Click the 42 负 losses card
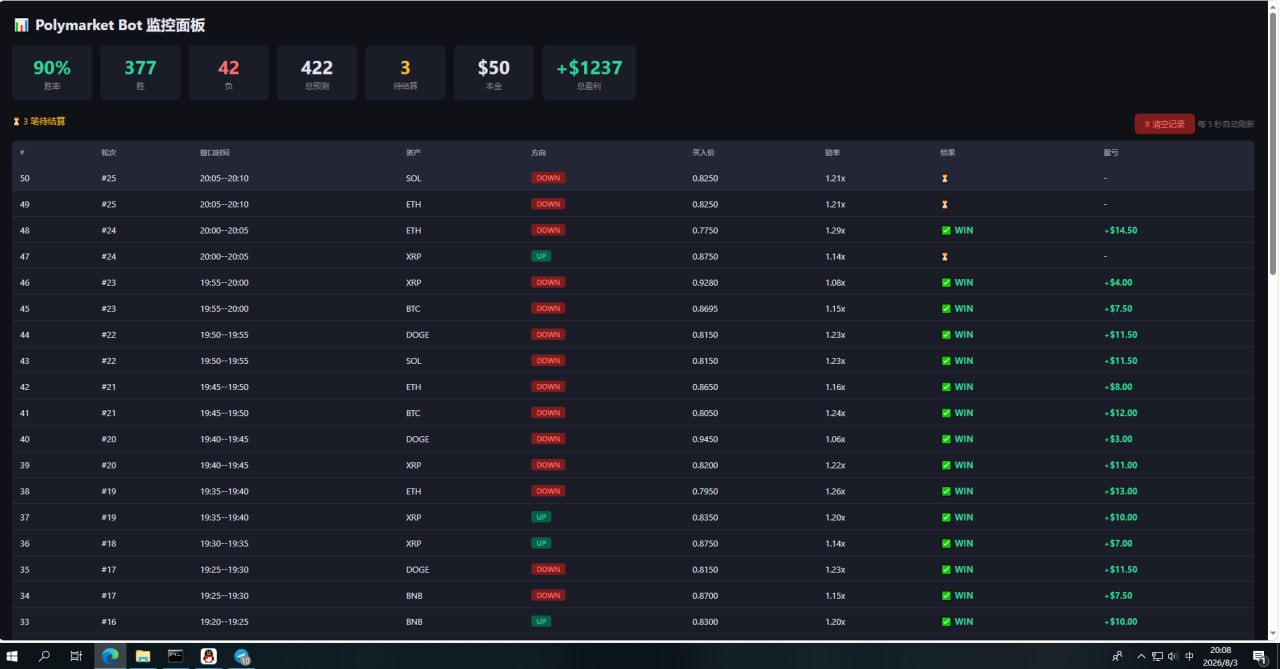 point(228,73)
